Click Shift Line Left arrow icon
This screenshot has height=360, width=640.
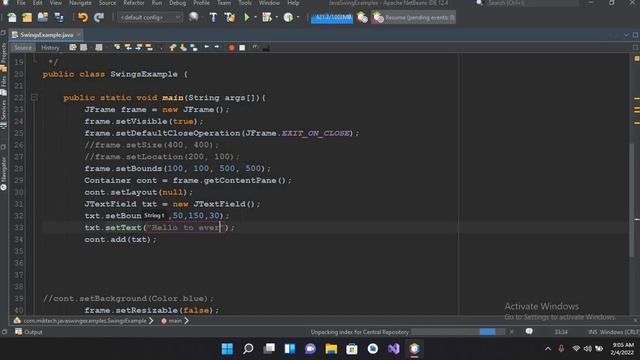(207, 47)
